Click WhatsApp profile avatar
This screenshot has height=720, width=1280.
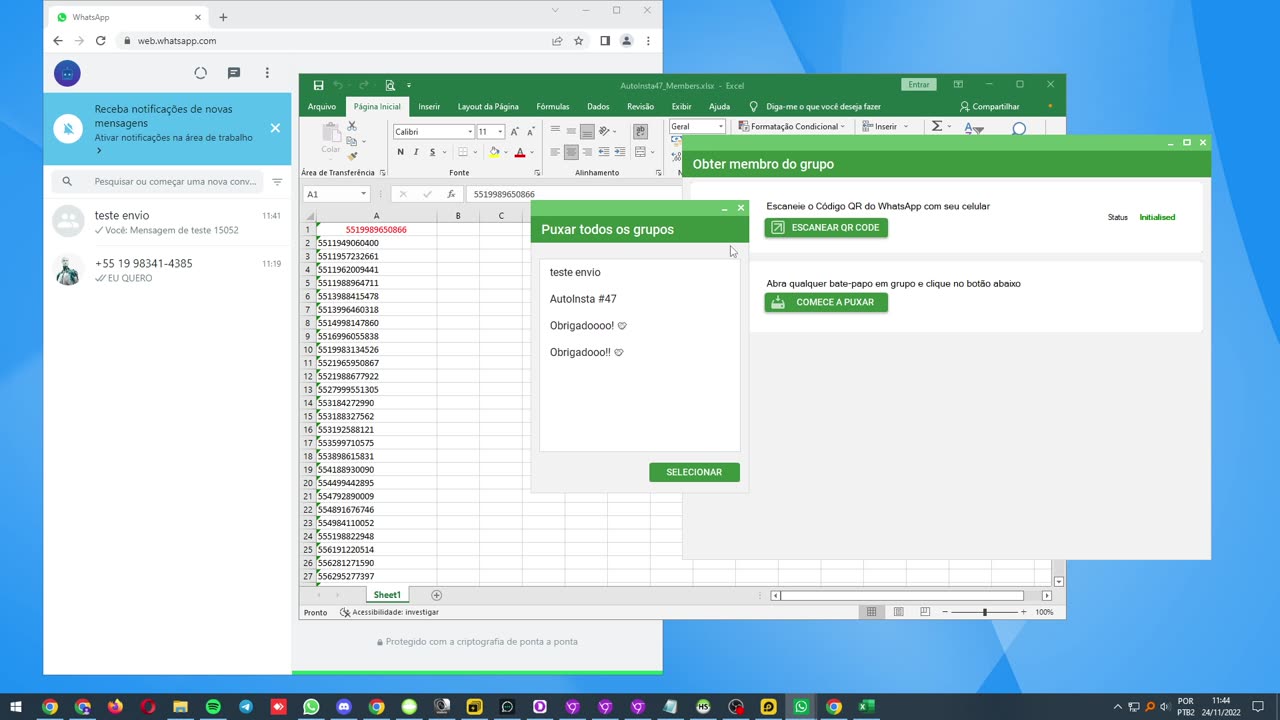[67, 73]
